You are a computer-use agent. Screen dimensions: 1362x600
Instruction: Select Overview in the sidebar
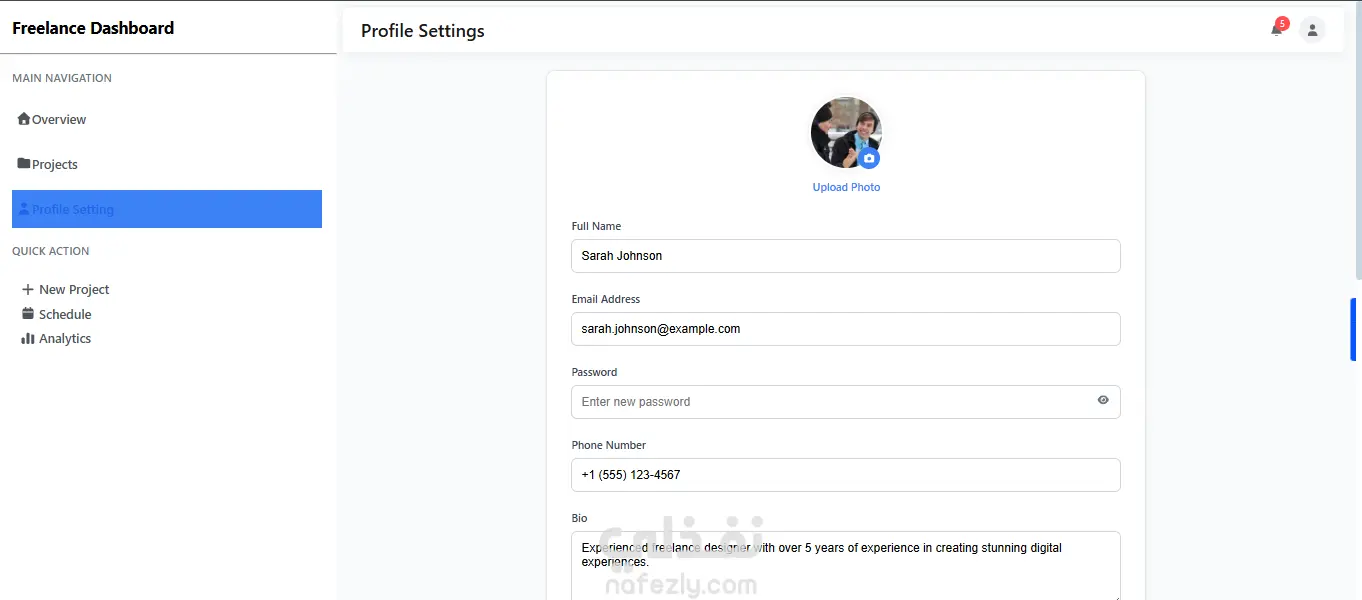(59, 120)
